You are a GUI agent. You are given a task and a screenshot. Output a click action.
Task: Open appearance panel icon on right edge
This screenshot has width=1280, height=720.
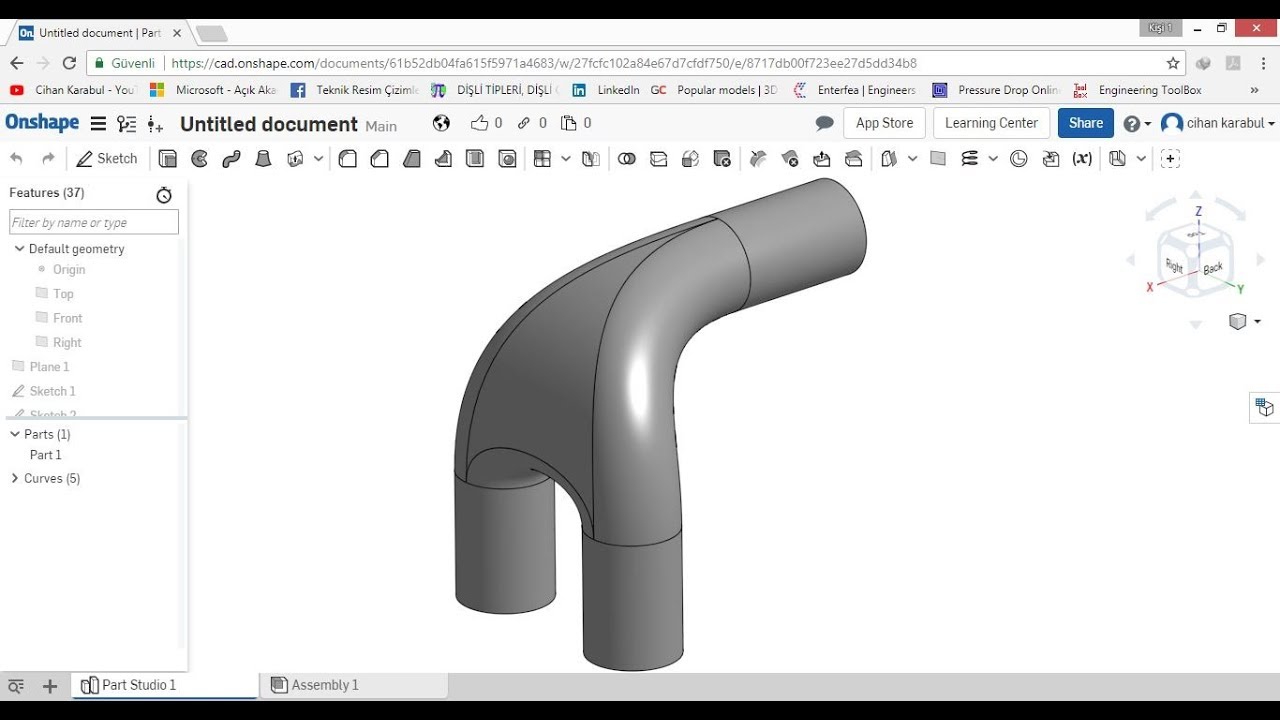pos(1265,407)
